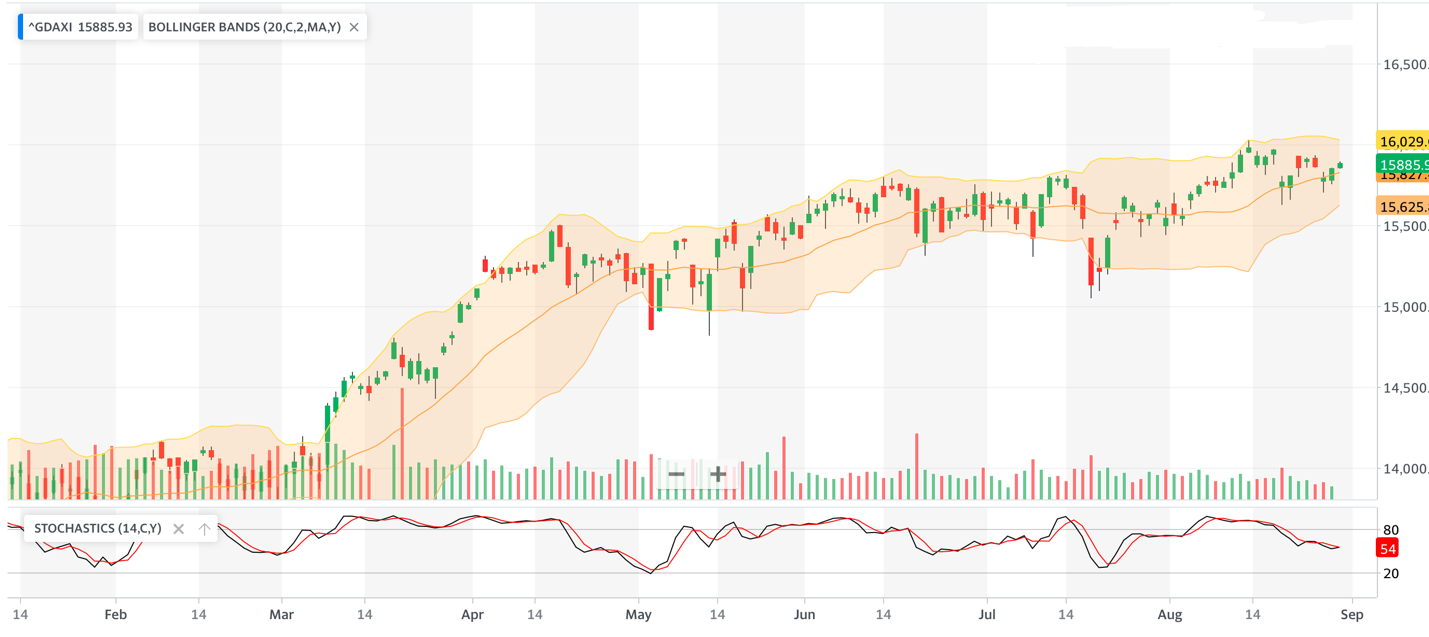This screenshot has height=637, width=1429.
Task: Click the 20 level on the Stochastics axis
Action: tap(1390, 573)
